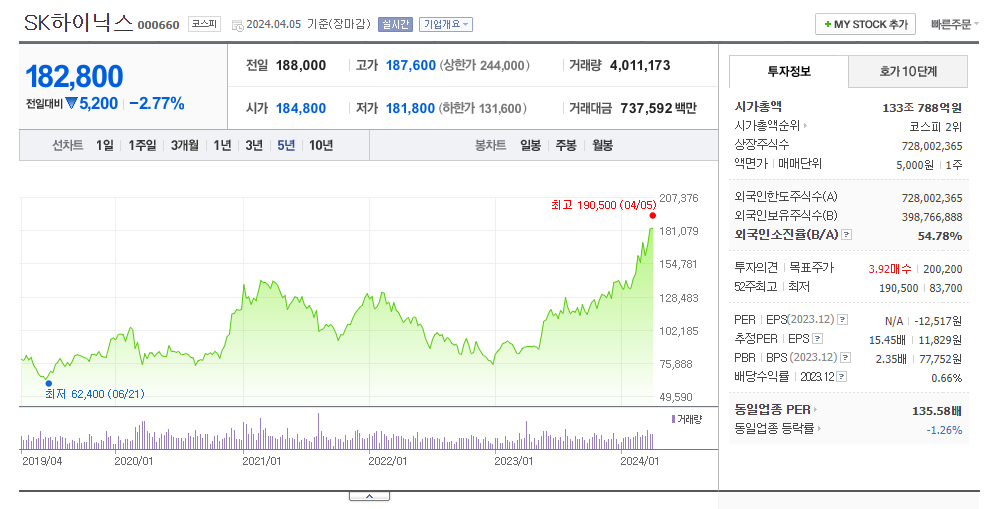Open help icon beside PER EPS(2023.12)

point(842,320)
